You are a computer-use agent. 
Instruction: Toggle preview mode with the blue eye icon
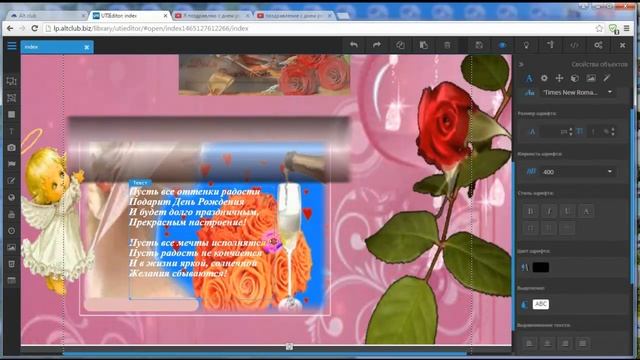tap(502, 45)
